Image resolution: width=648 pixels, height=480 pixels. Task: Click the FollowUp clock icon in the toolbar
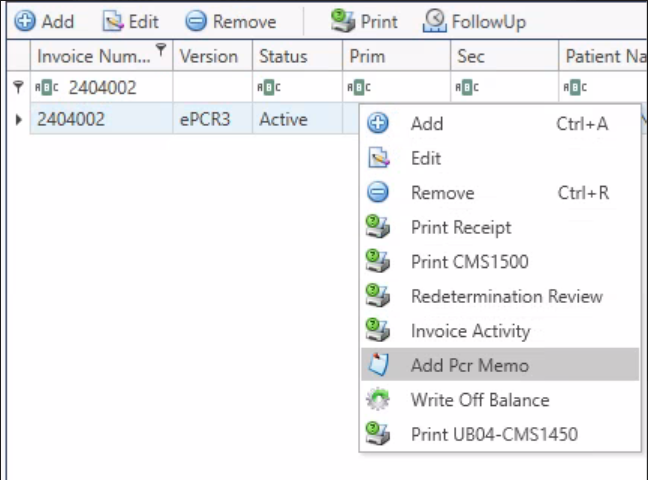[435, 21]
